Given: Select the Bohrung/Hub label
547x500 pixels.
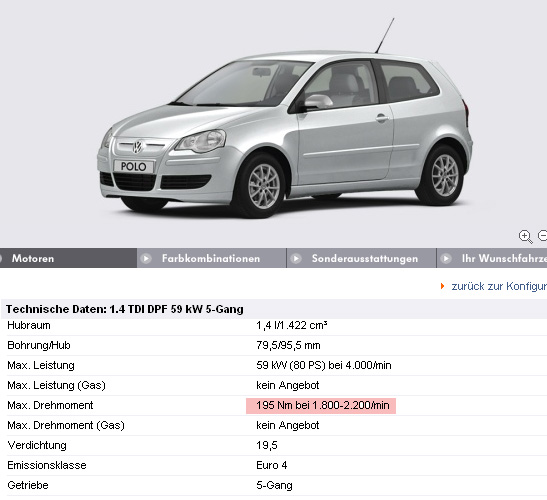Looking at the screenshot, I should coord(39,345).
